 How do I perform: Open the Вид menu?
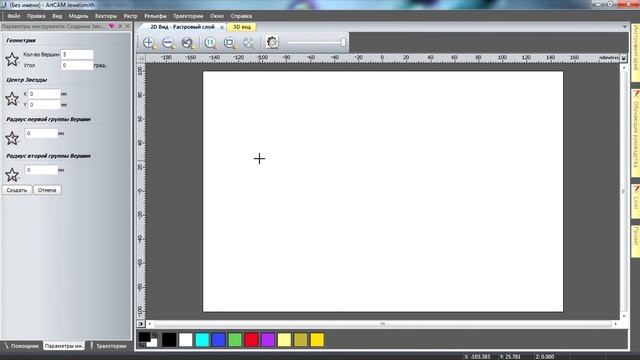57,16
